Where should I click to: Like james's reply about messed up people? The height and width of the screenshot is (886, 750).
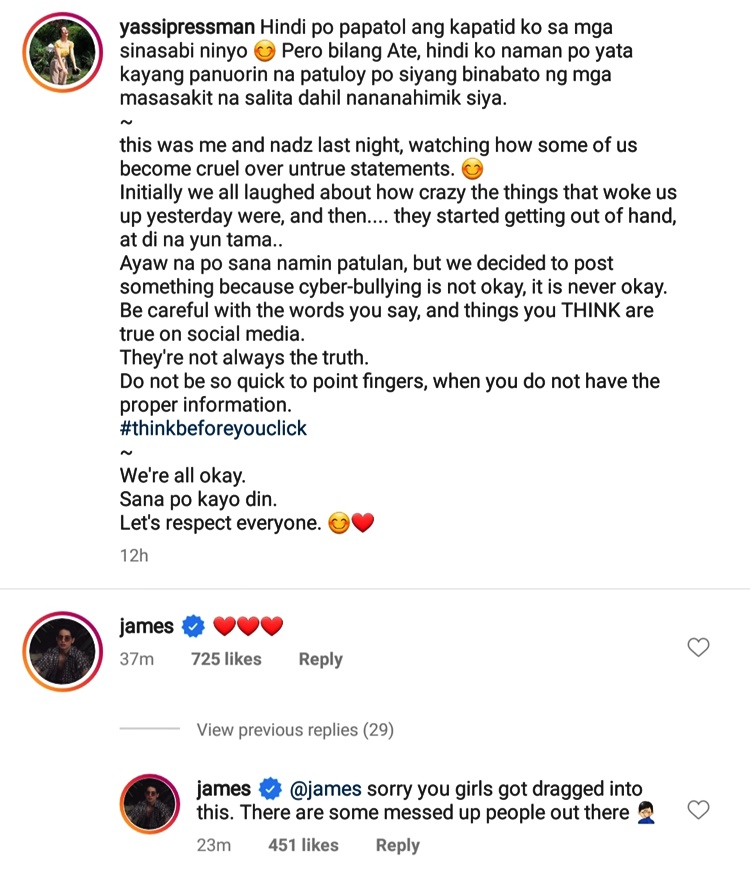click(699, 809)
